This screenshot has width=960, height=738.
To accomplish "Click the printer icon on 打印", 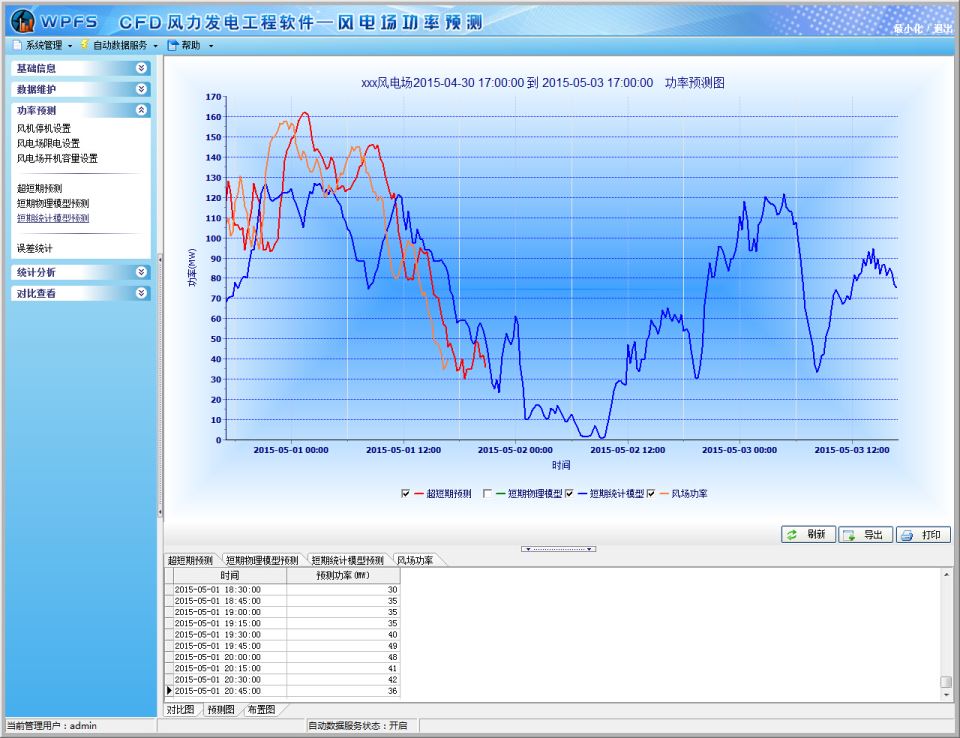I will point(907,535).
